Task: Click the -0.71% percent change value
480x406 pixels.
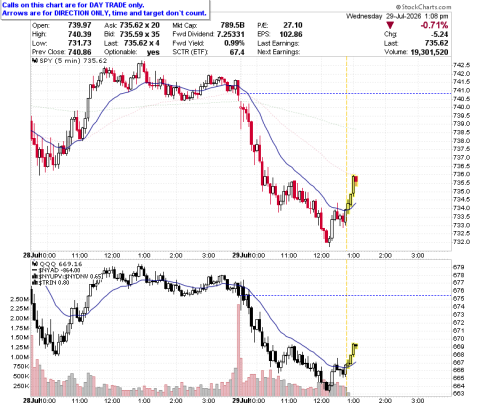Action: coord(435,25)
